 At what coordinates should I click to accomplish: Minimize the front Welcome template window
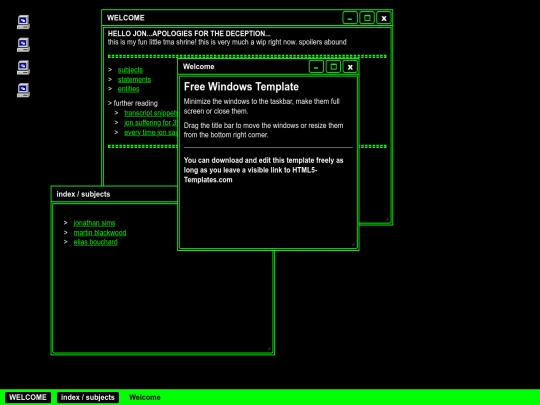pyautogui.click(x=316, y=67)
